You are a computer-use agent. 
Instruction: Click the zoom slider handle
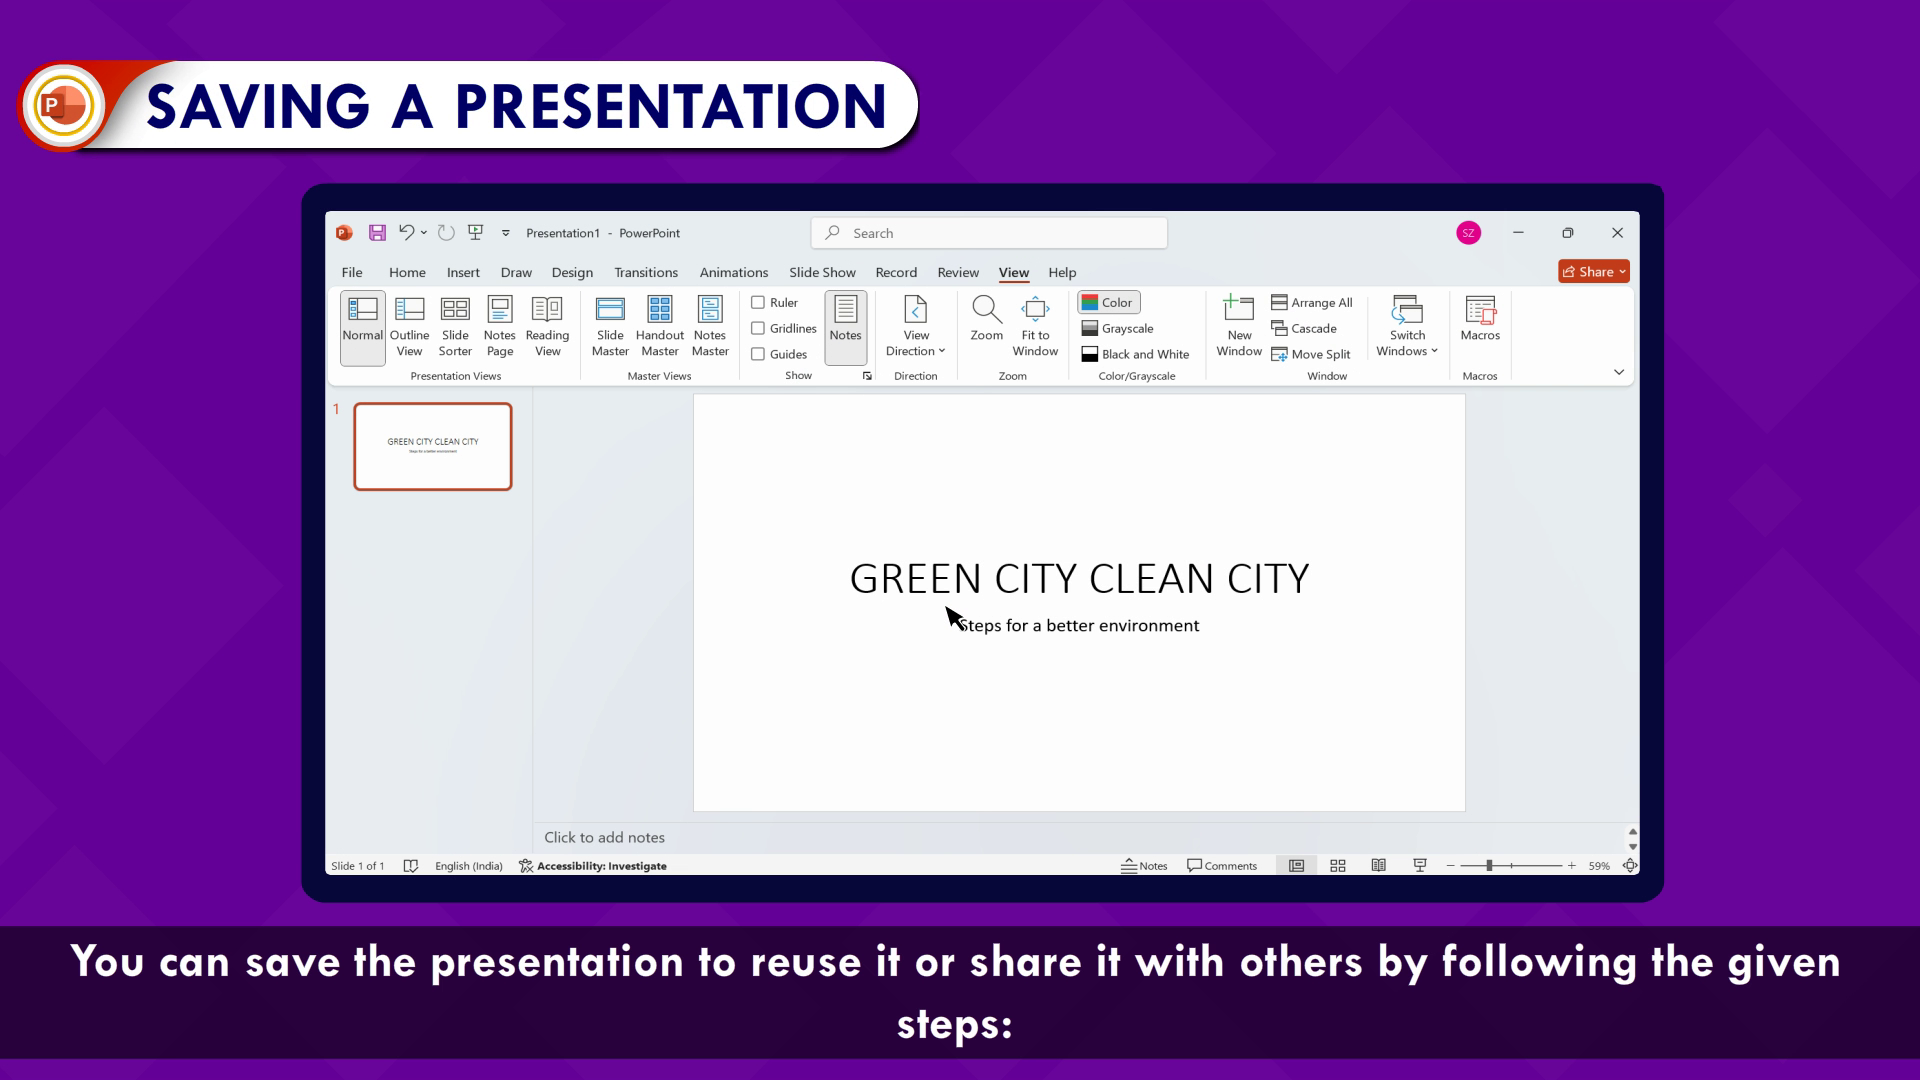coord(1489,866)
